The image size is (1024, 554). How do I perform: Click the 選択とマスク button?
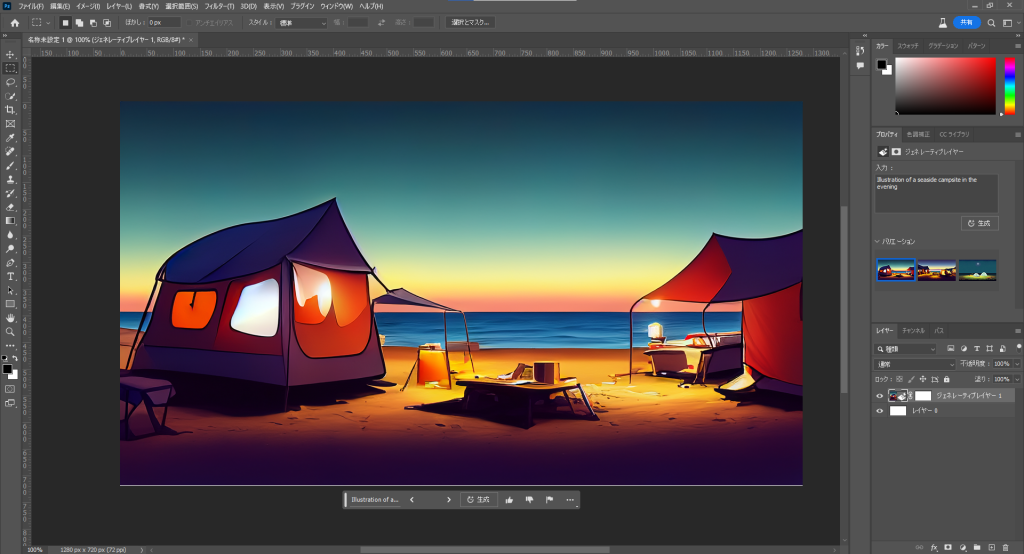[x=470, y=22]
